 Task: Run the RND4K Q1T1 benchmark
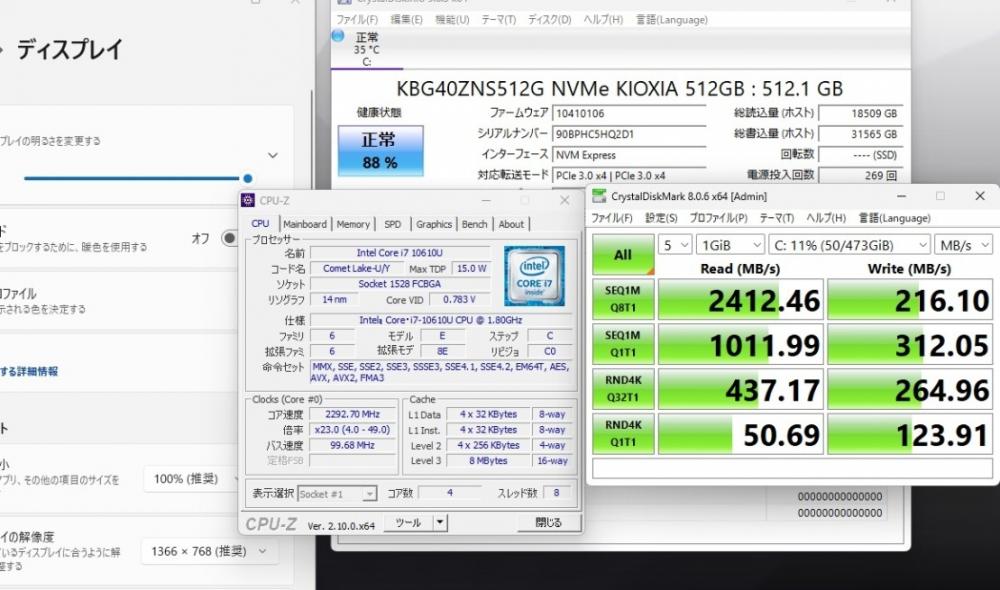pyautogui.click(x=623, y=433)
